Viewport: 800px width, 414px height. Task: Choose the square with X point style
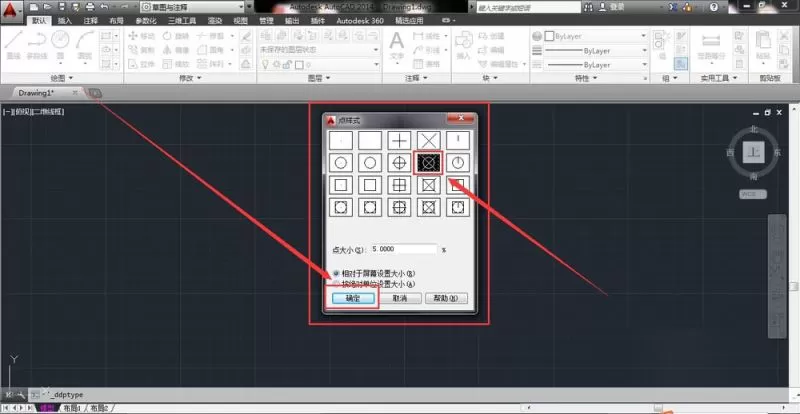(429, 185)
